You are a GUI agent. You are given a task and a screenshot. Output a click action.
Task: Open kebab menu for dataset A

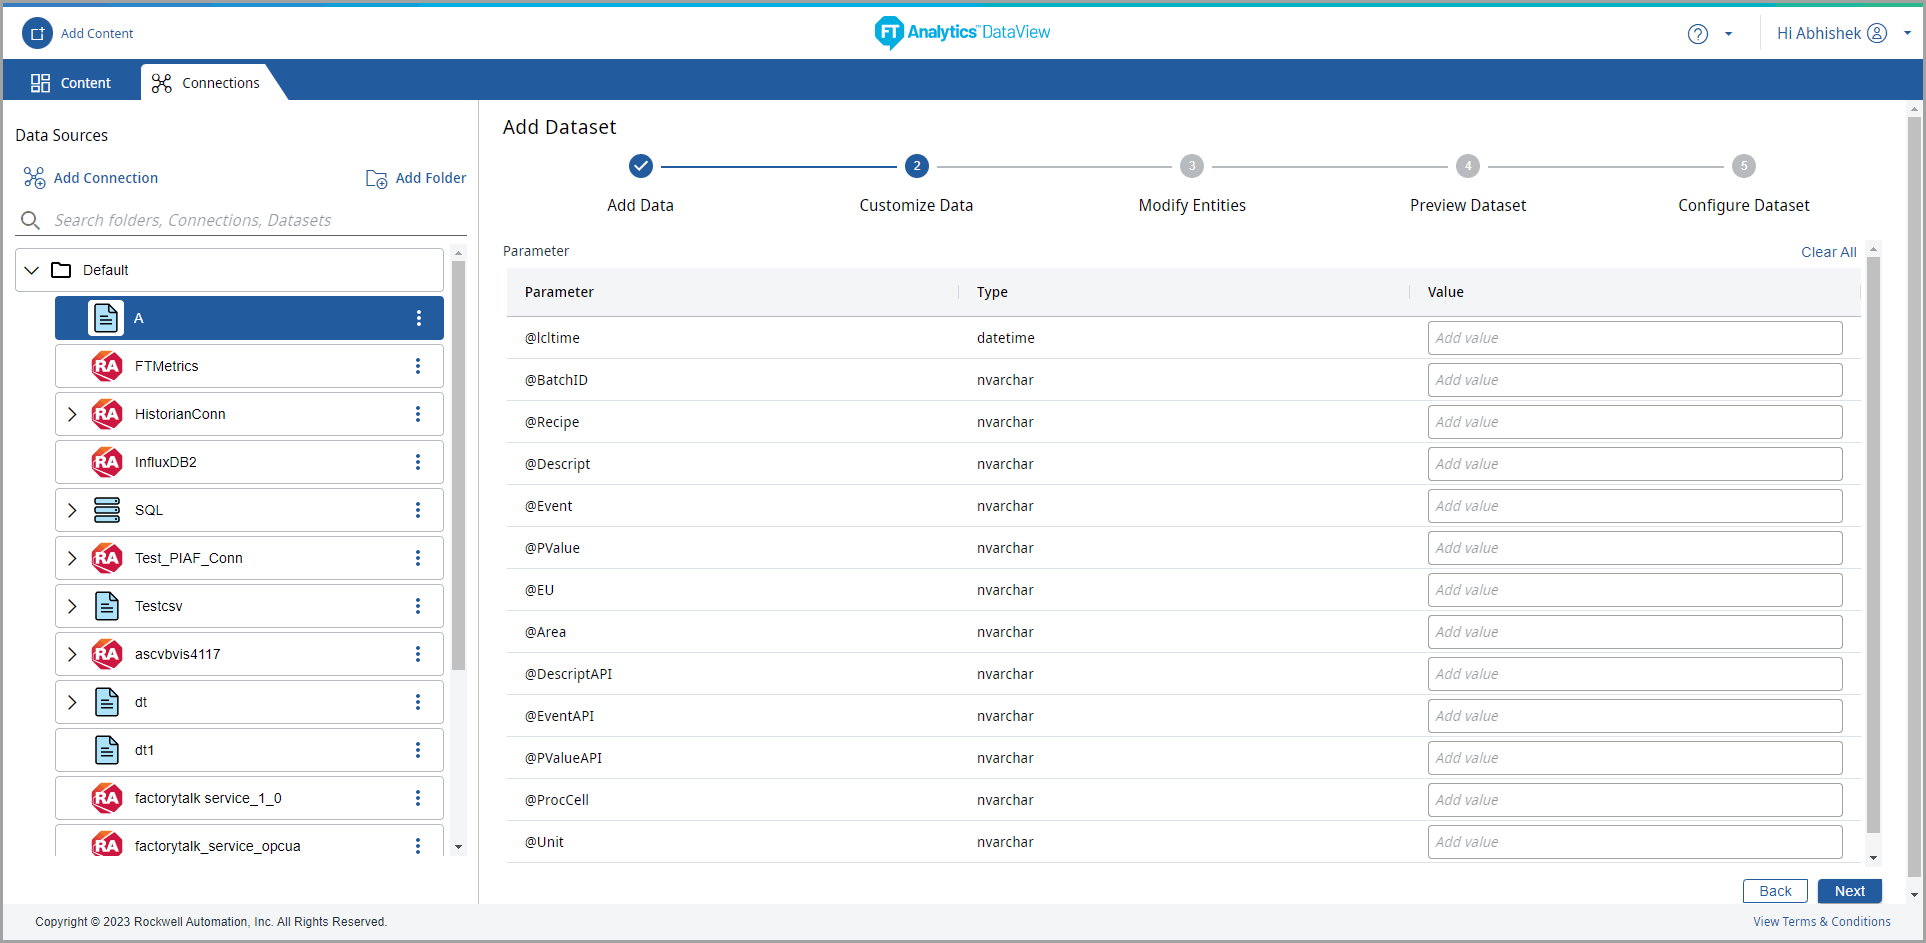(418, 318)
